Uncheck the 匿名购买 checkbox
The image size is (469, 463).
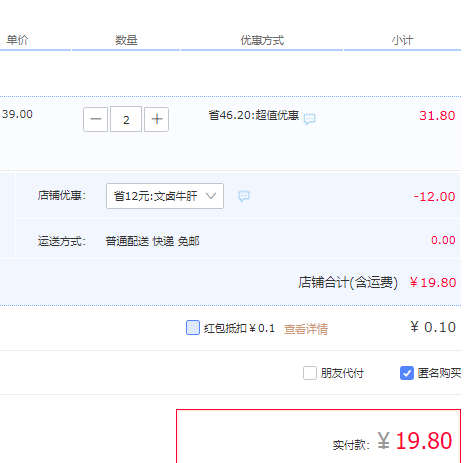407,373
